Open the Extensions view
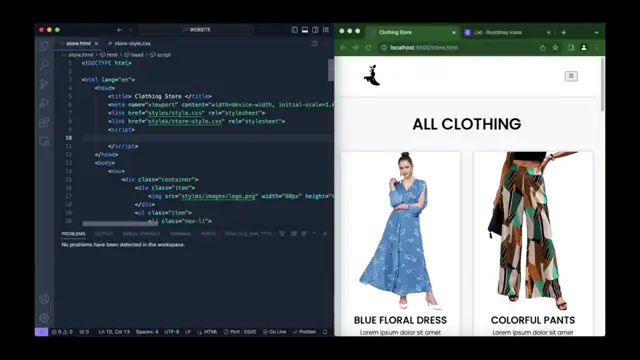 click(44, 122)
